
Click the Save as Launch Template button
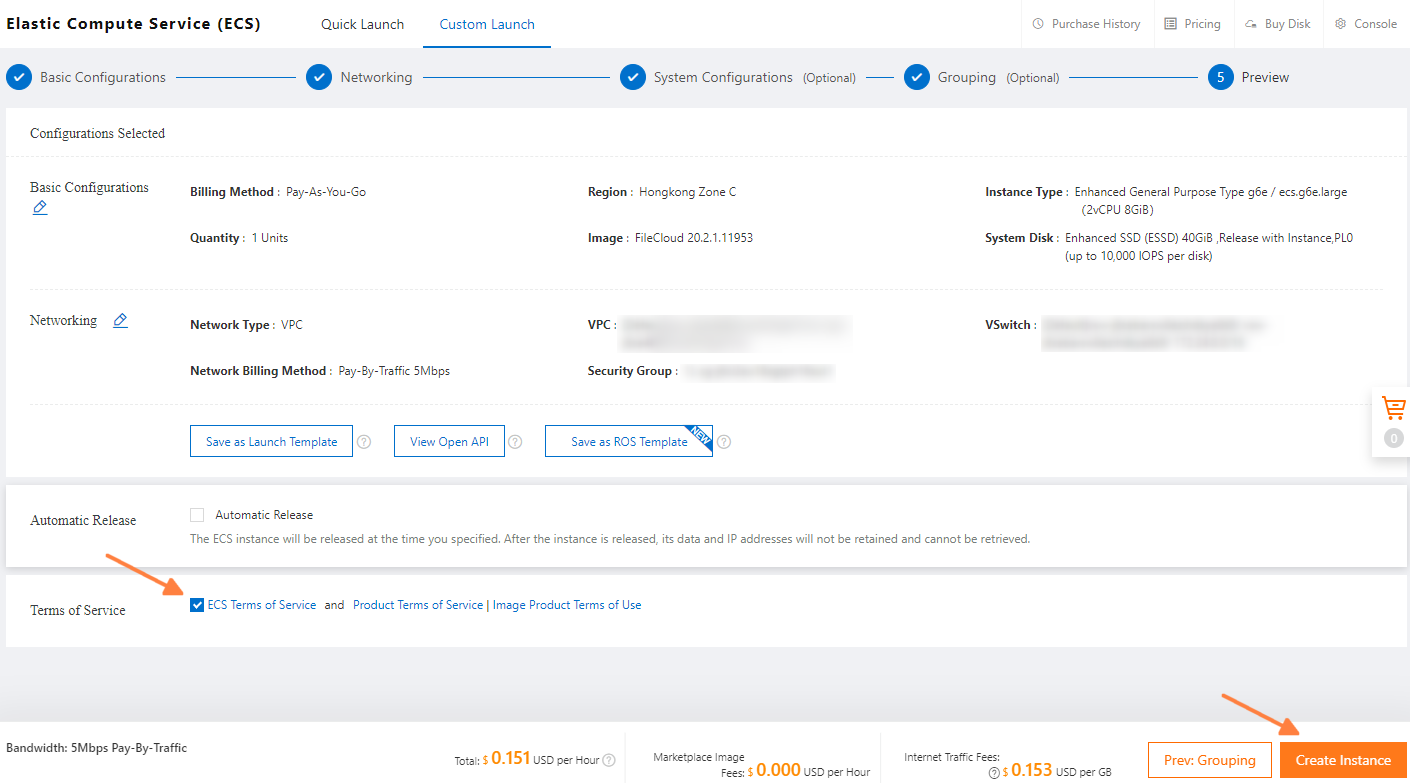(x=271, y=442)
